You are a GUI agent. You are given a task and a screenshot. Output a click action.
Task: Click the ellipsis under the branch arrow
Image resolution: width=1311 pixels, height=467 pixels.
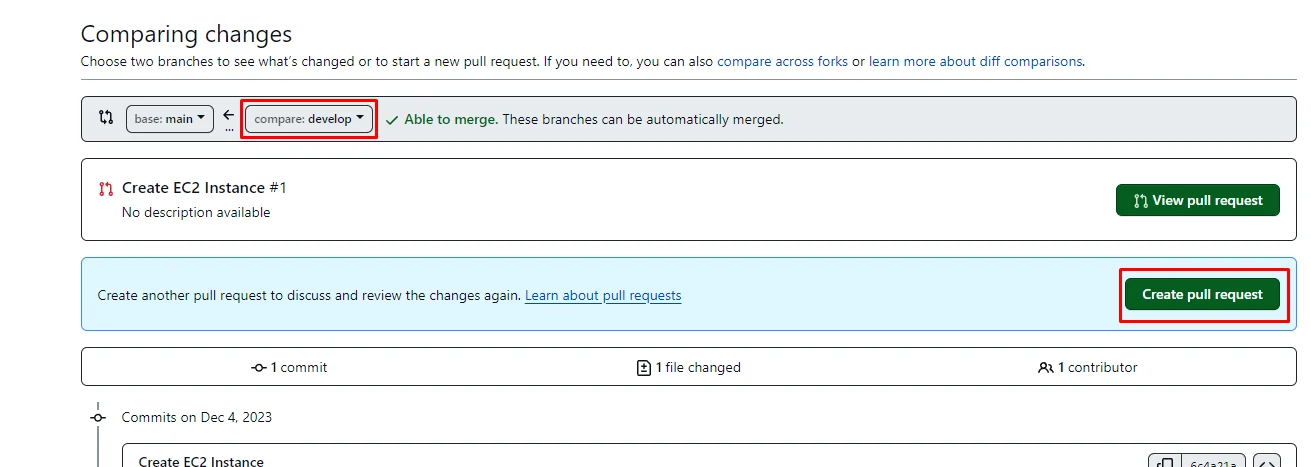(229, 129)
